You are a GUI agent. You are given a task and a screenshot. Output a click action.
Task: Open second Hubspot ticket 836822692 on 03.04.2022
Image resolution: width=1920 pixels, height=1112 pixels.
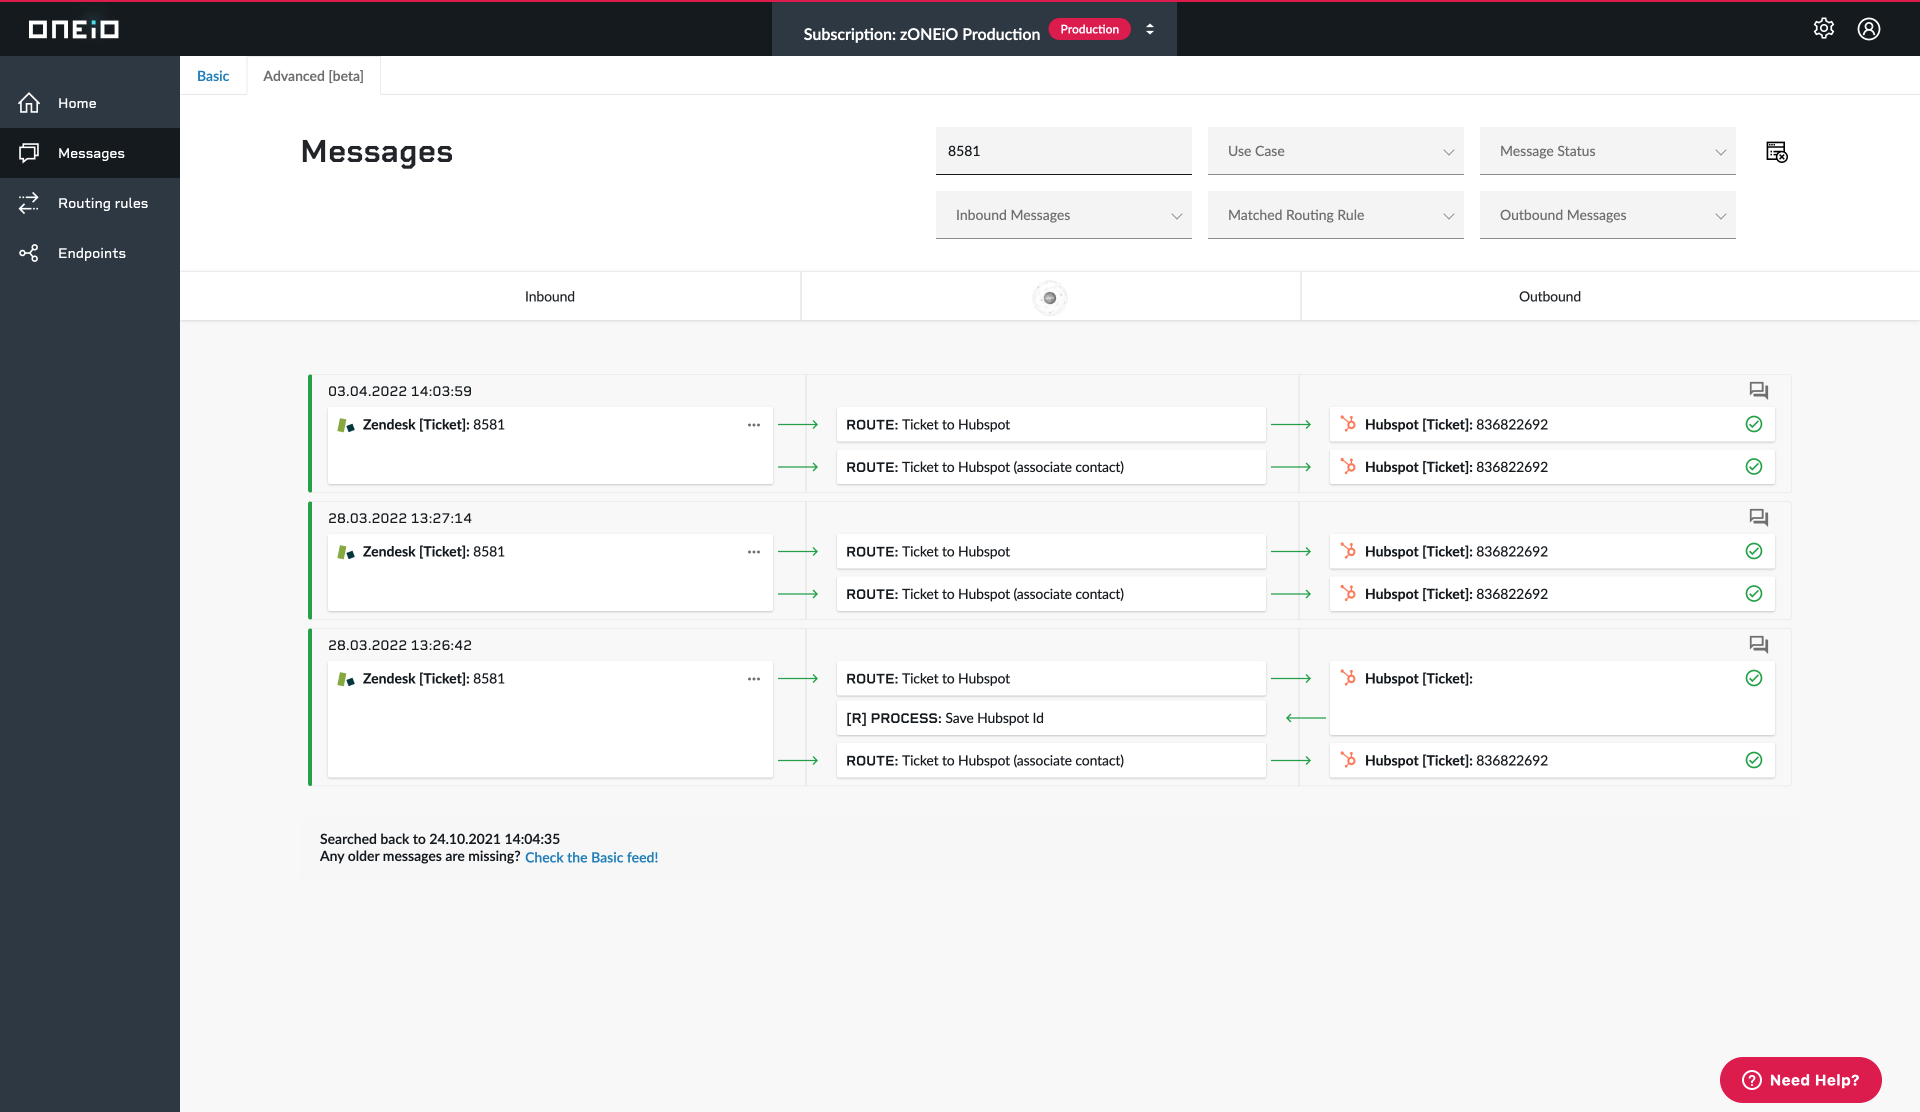(1552, 467)
